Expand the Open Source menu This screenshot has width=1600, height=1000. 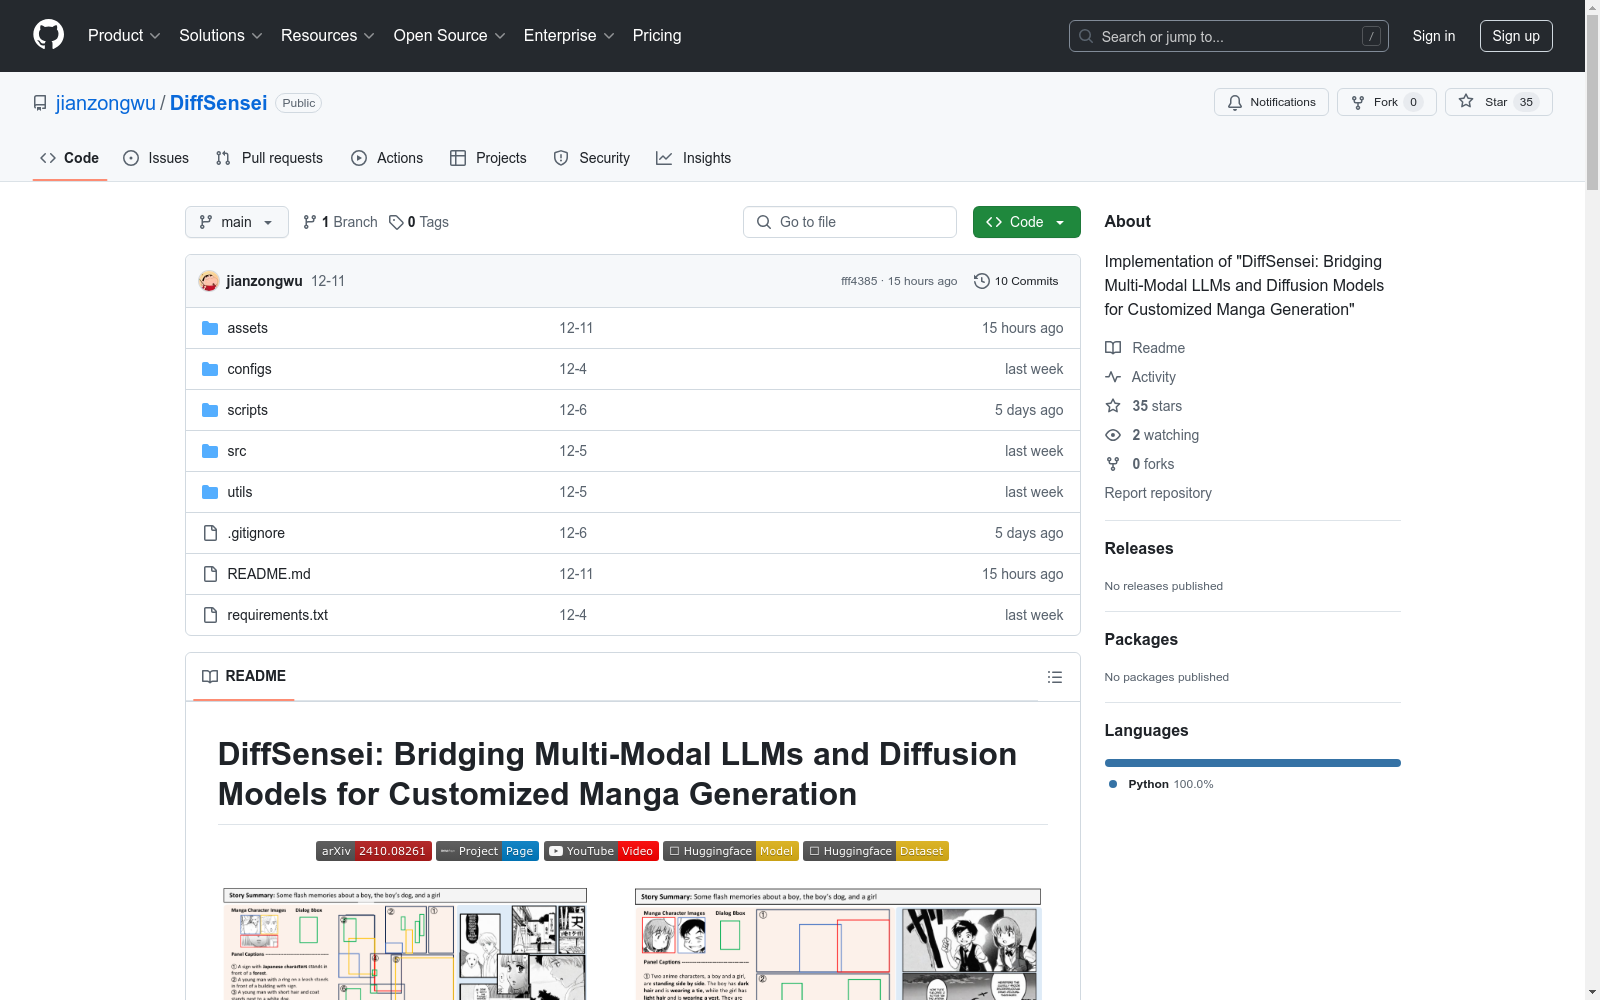pyautogui.click(x=450, y=36)
